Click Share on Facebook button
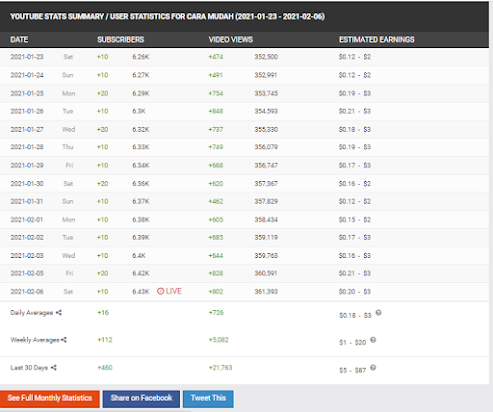The image size is (493, 412). pyautogui.click(x=141, y=399)
